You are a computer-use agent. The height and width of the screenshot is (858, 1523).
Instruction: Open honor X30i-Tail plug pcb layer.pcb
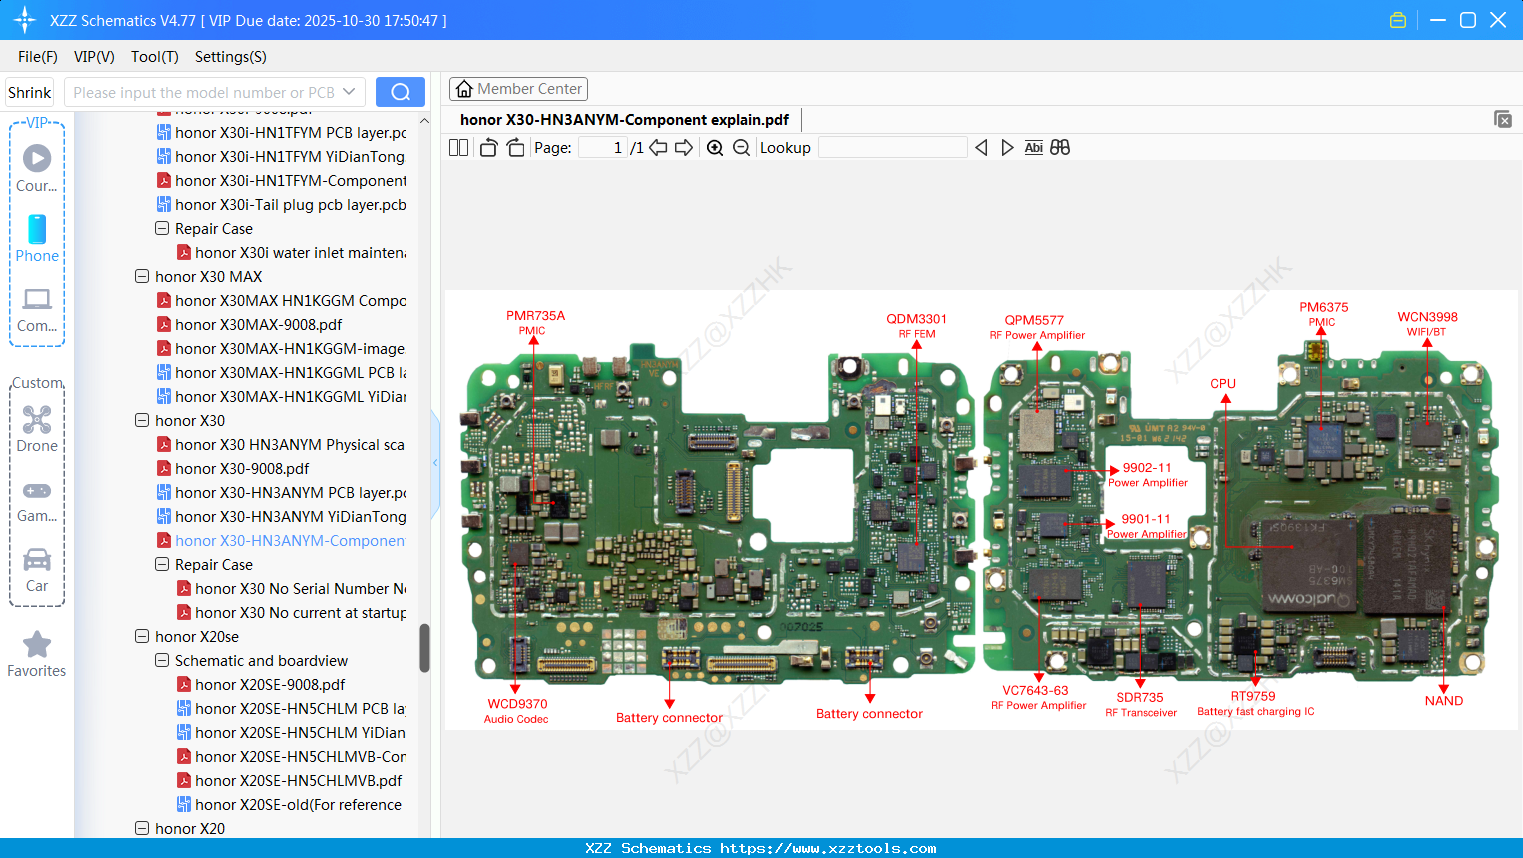pyautogui.click(x=290, y=204)
